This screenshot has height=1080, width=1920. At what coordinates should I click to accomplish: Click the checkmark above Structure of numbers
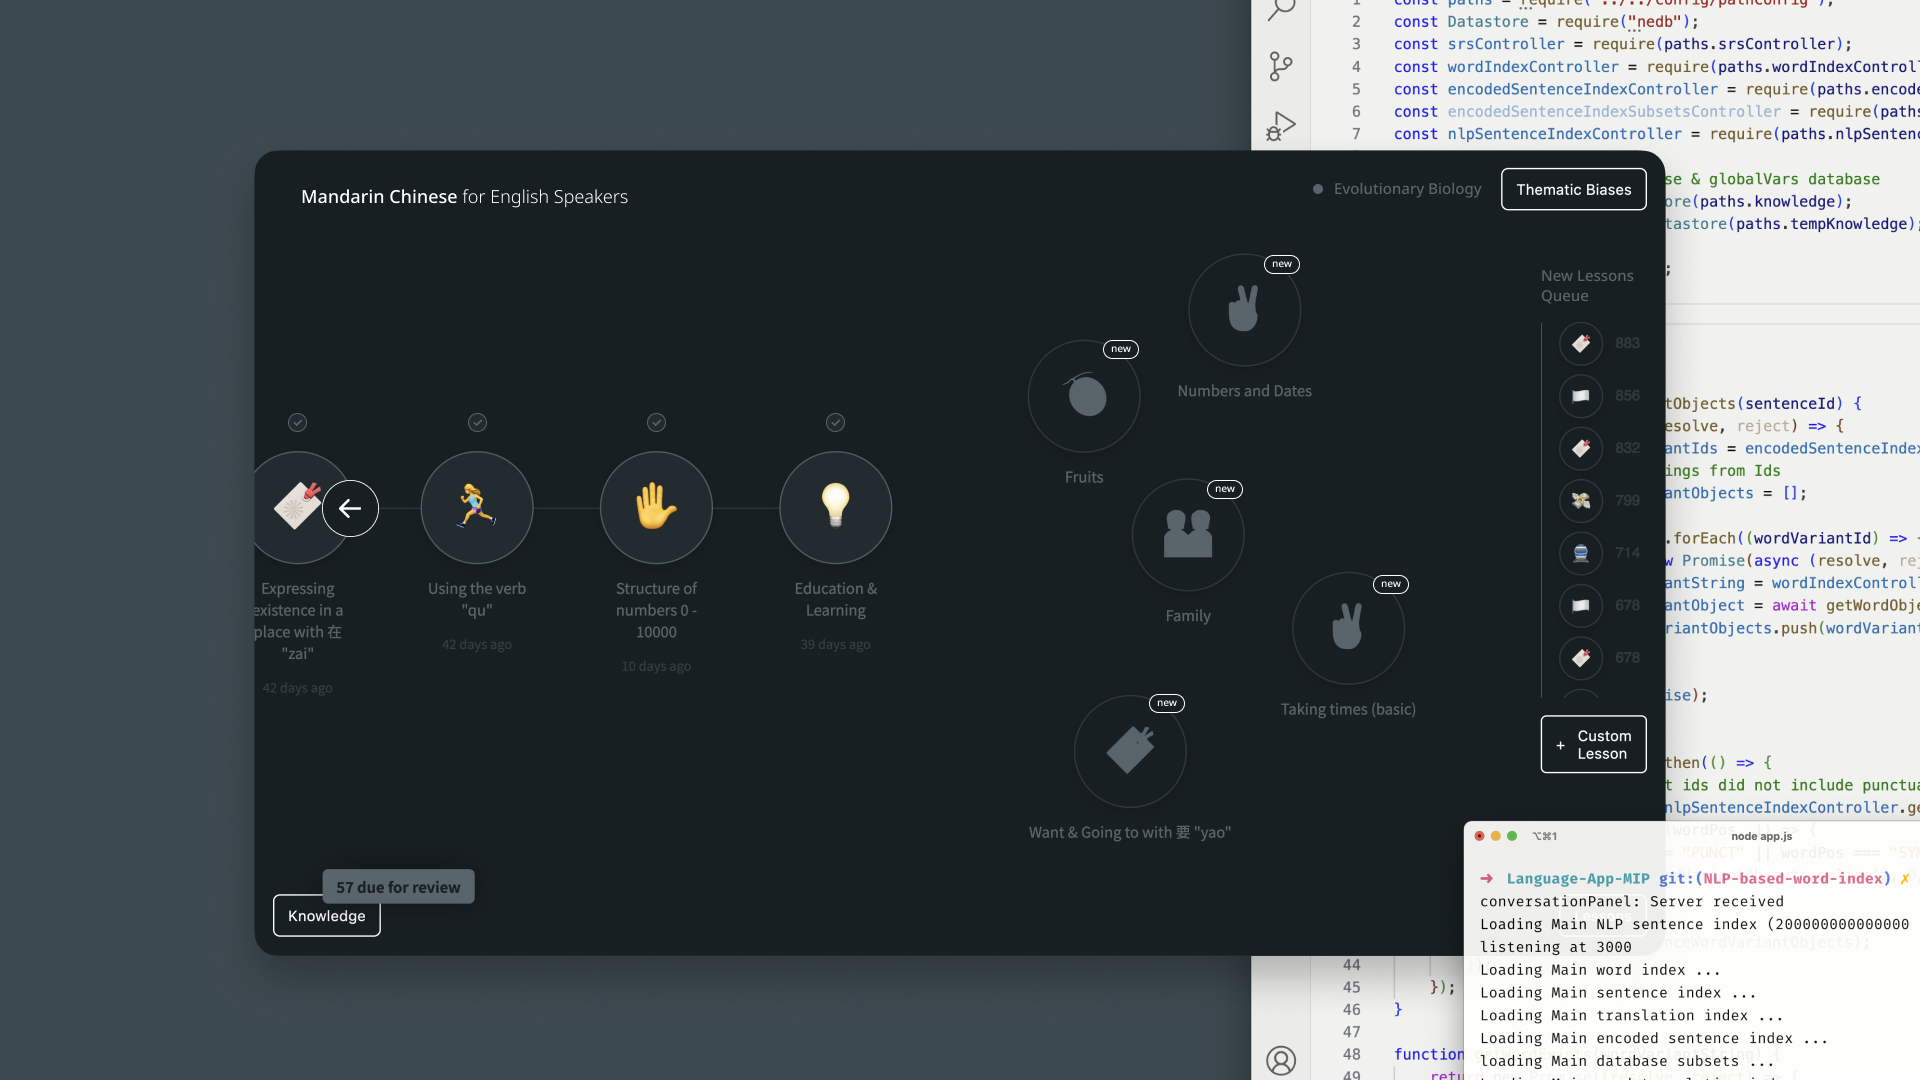click(x=656, y=422)
